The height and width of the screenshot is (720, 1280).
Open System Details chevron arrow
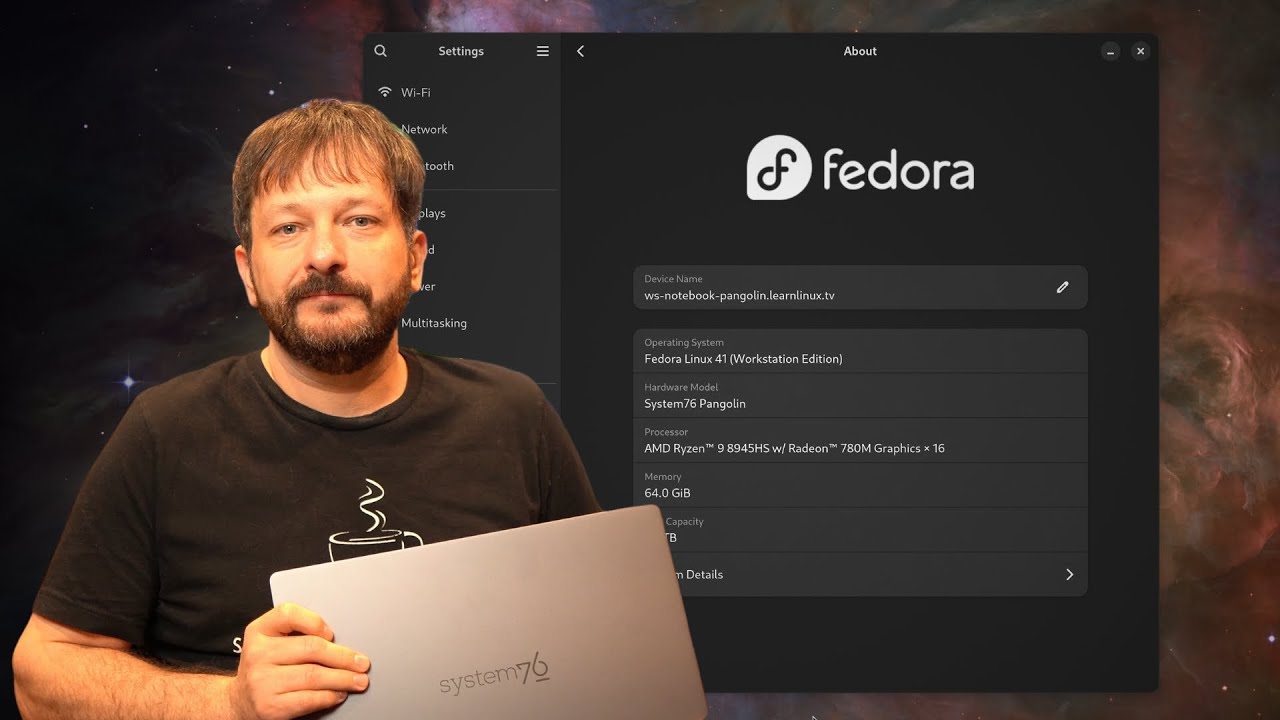click(x=1069, y=574)
